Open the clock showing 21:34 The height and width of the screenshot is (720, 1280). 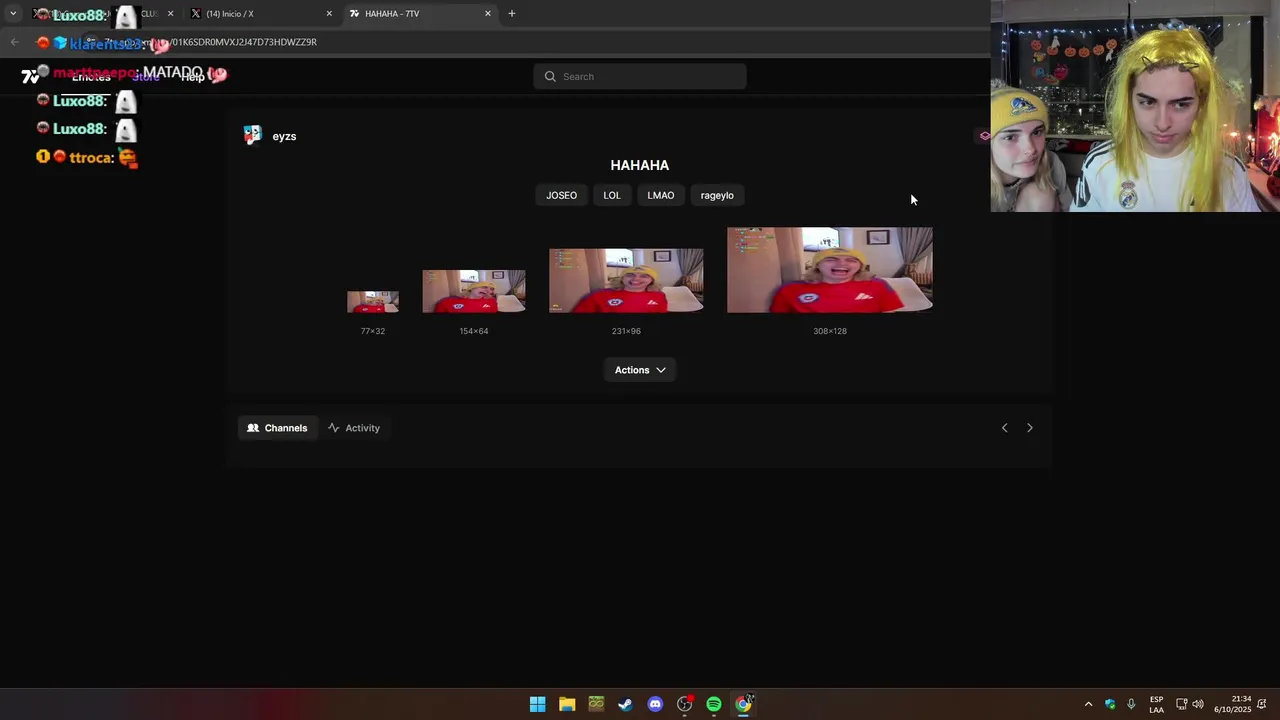coord(1232,704)
